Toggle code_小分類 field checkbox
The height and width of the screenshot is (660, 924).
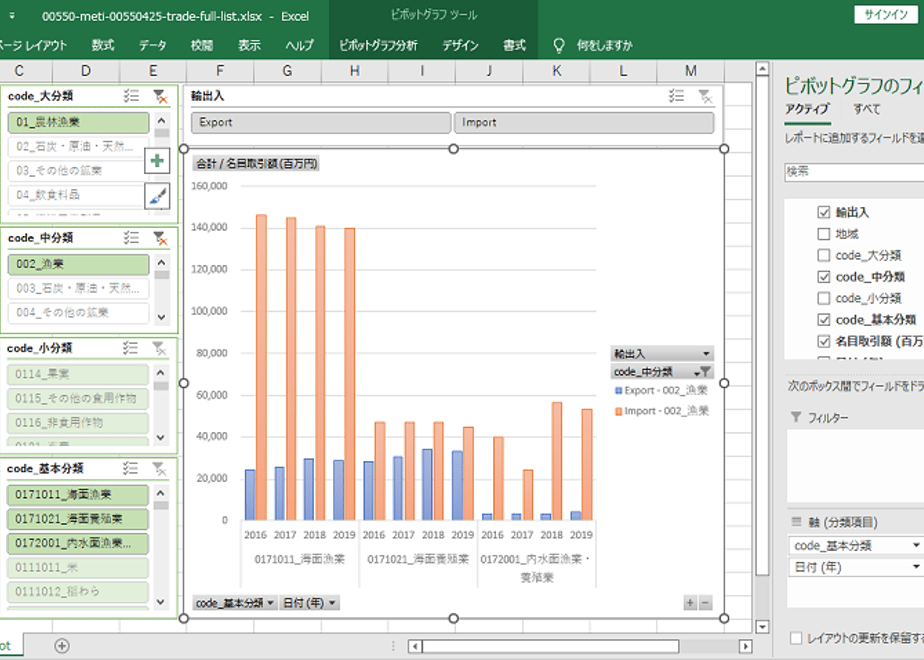(x=824, y=298)
